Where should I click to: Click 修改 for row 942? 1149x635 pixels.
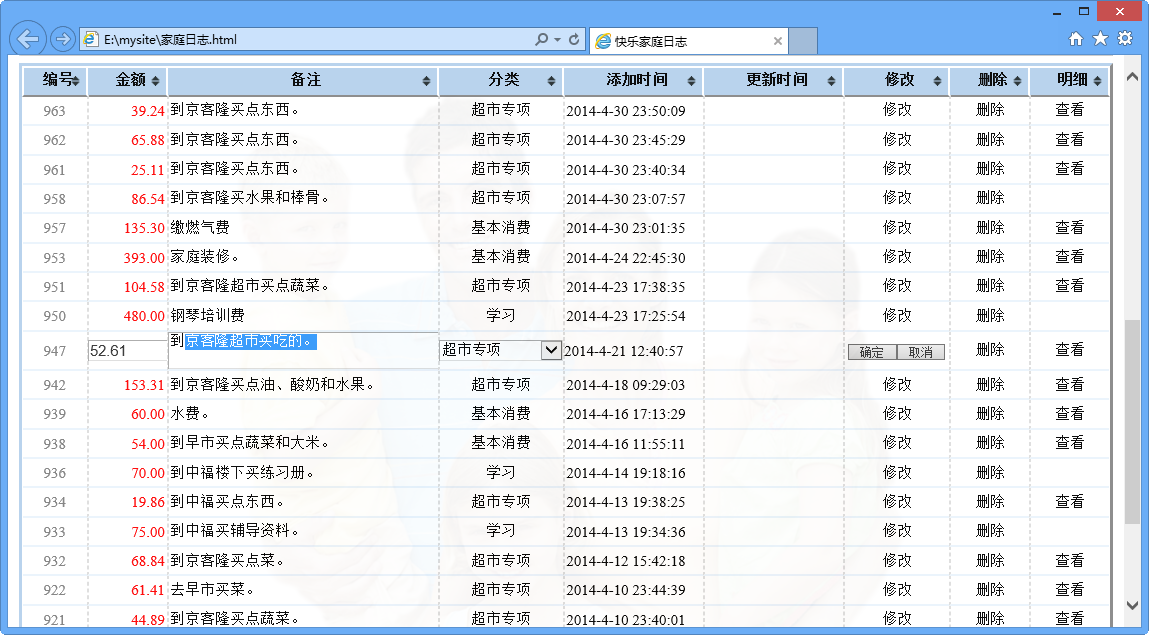click(897, 385)
